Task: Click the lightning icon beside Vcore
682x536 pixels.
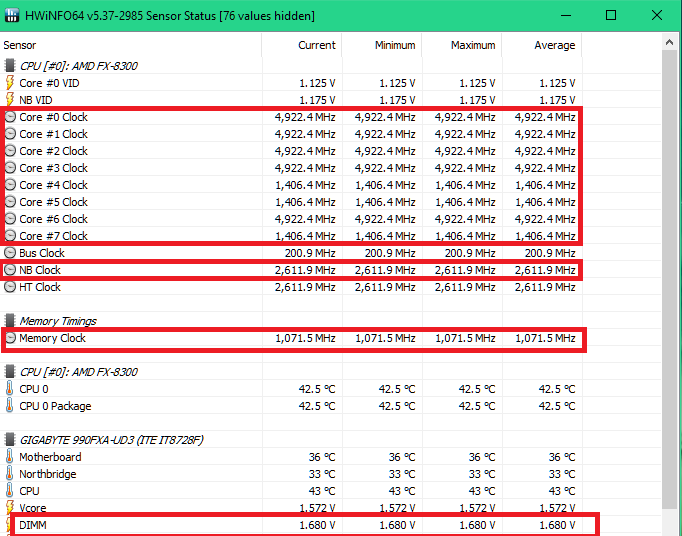Action: (9, 508)
